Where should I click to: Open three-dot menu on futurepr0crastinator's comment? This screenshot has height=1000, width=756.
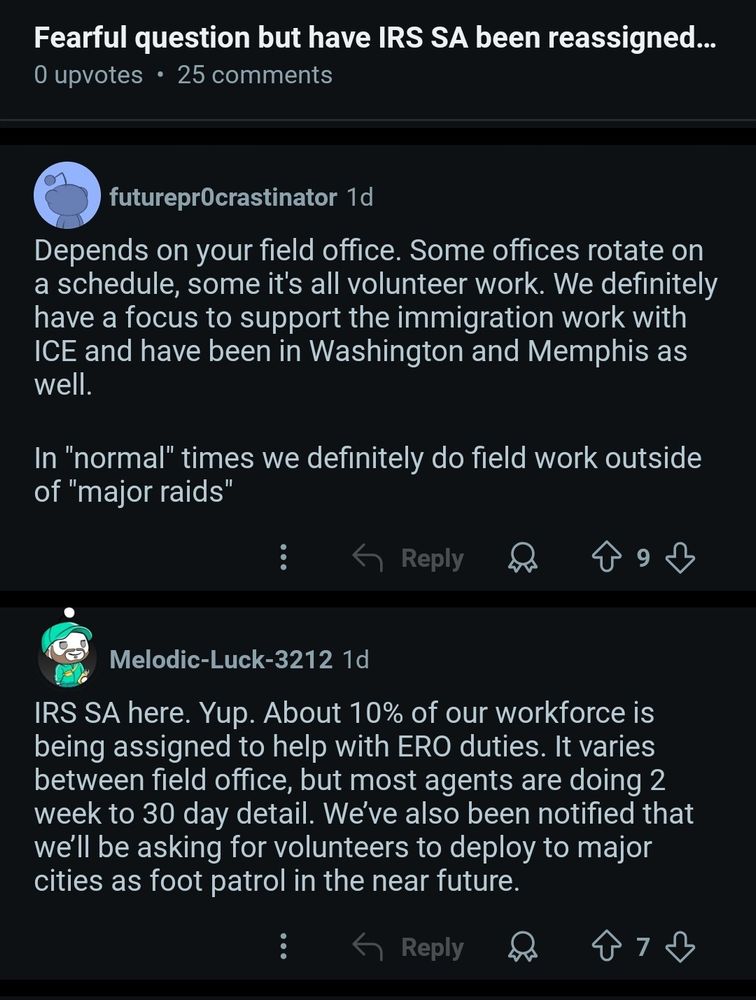pyautogui.click(x=284, y=557)
